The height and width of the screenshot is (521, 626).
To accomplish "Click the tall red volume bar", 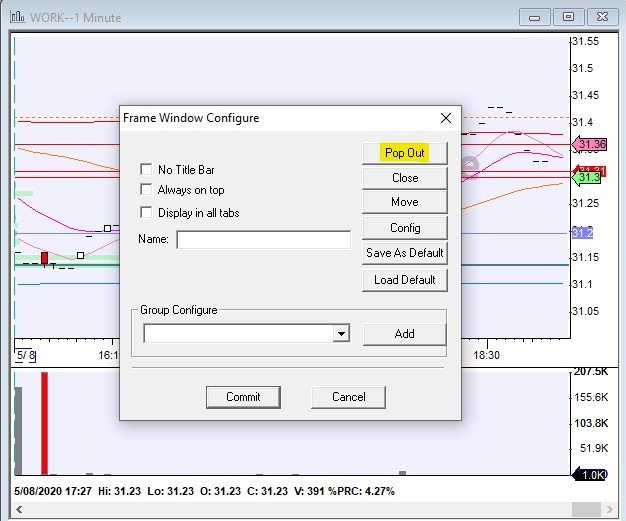I will point(44,423).
